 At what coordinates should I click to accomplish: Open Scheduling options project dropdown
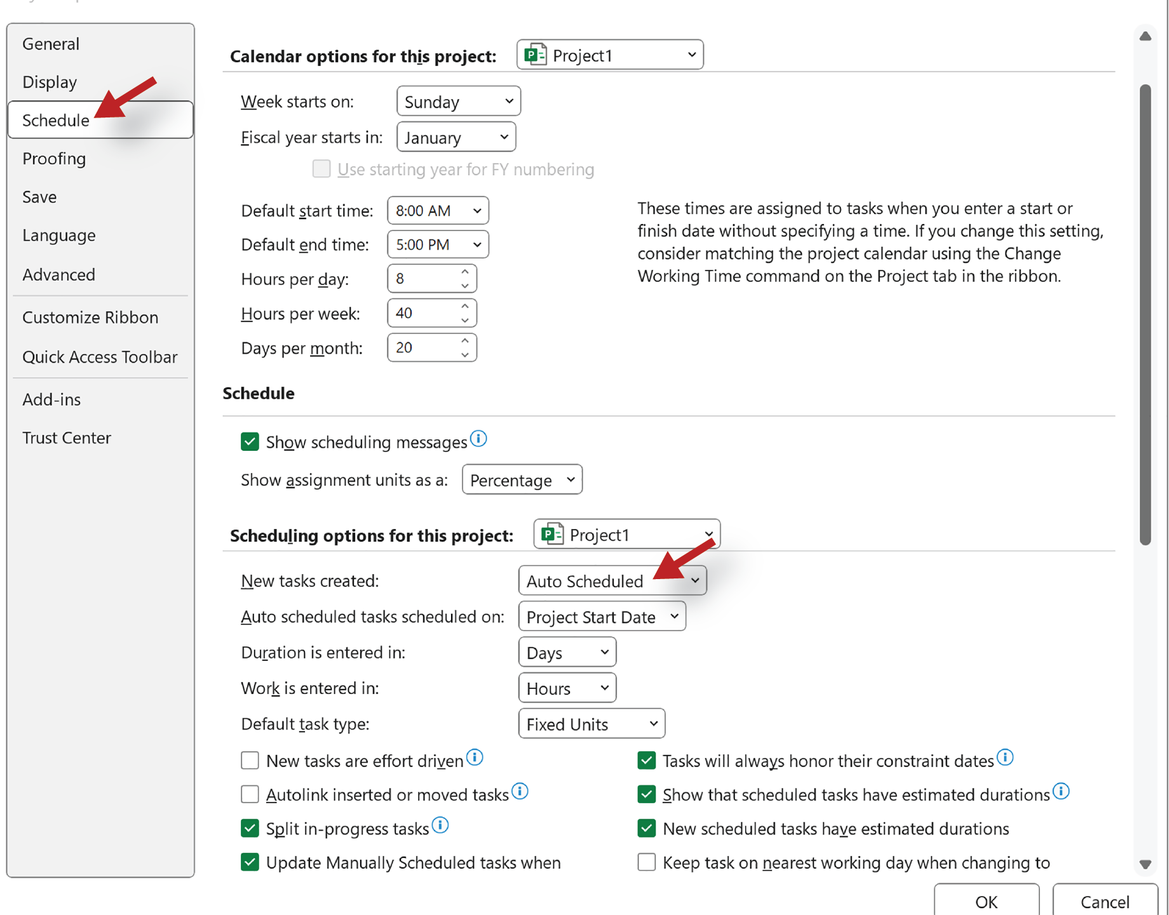[627, 535]
